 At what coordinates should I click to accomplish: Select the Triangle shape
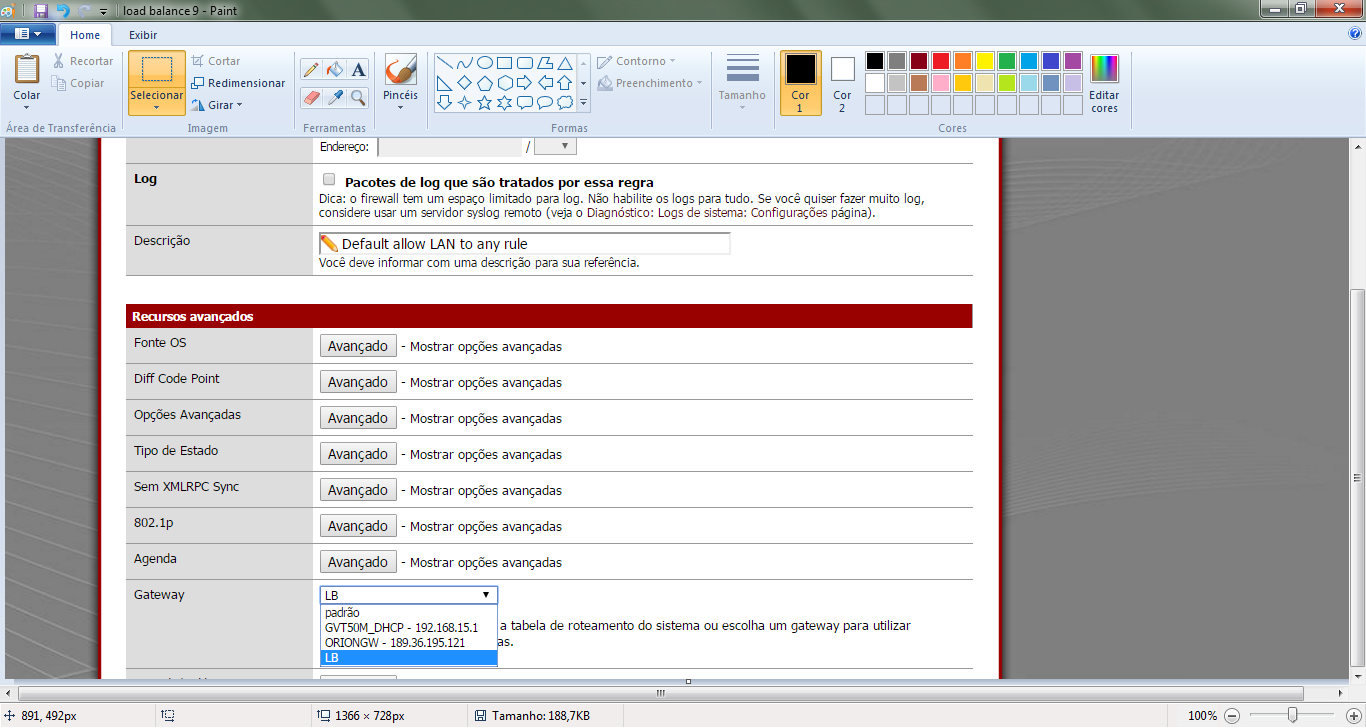point(565,63)
